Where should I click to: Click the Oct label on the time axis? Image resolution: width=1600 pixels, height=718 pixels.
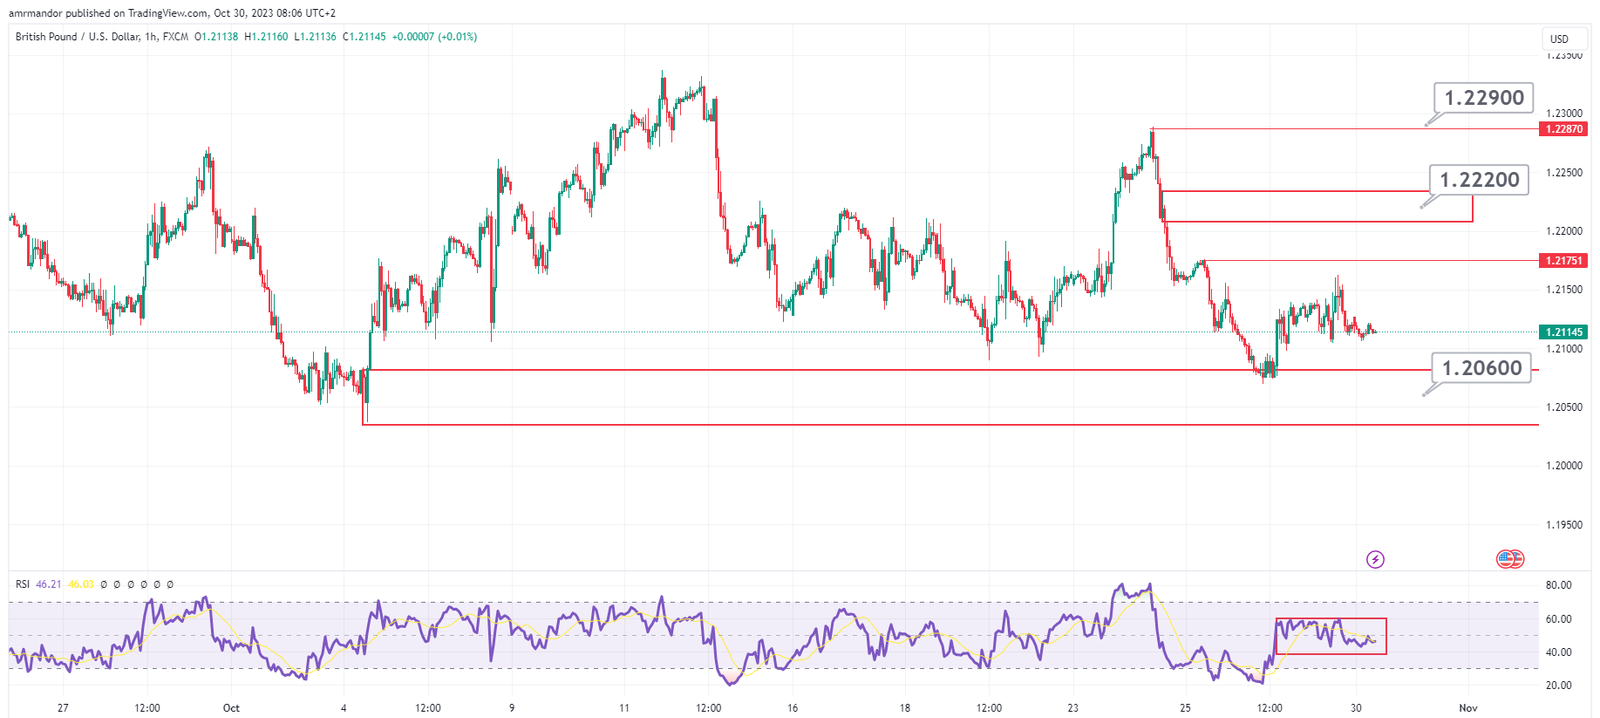[231, 708]
